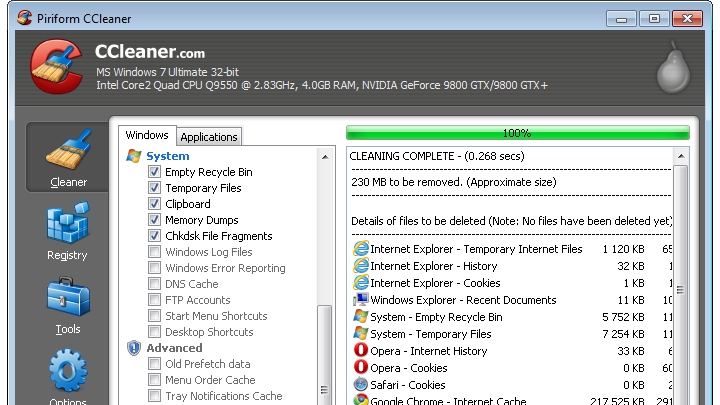Click the 100% green progress bar
This screenshot has width=720, height=405.
click(518, 133)
